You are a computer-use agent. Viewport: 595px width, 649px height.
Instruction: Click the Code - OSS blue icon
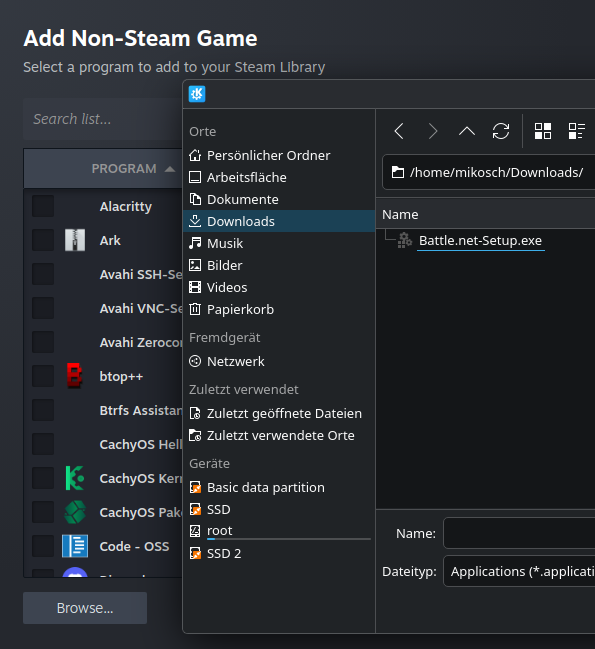point(75,546)
